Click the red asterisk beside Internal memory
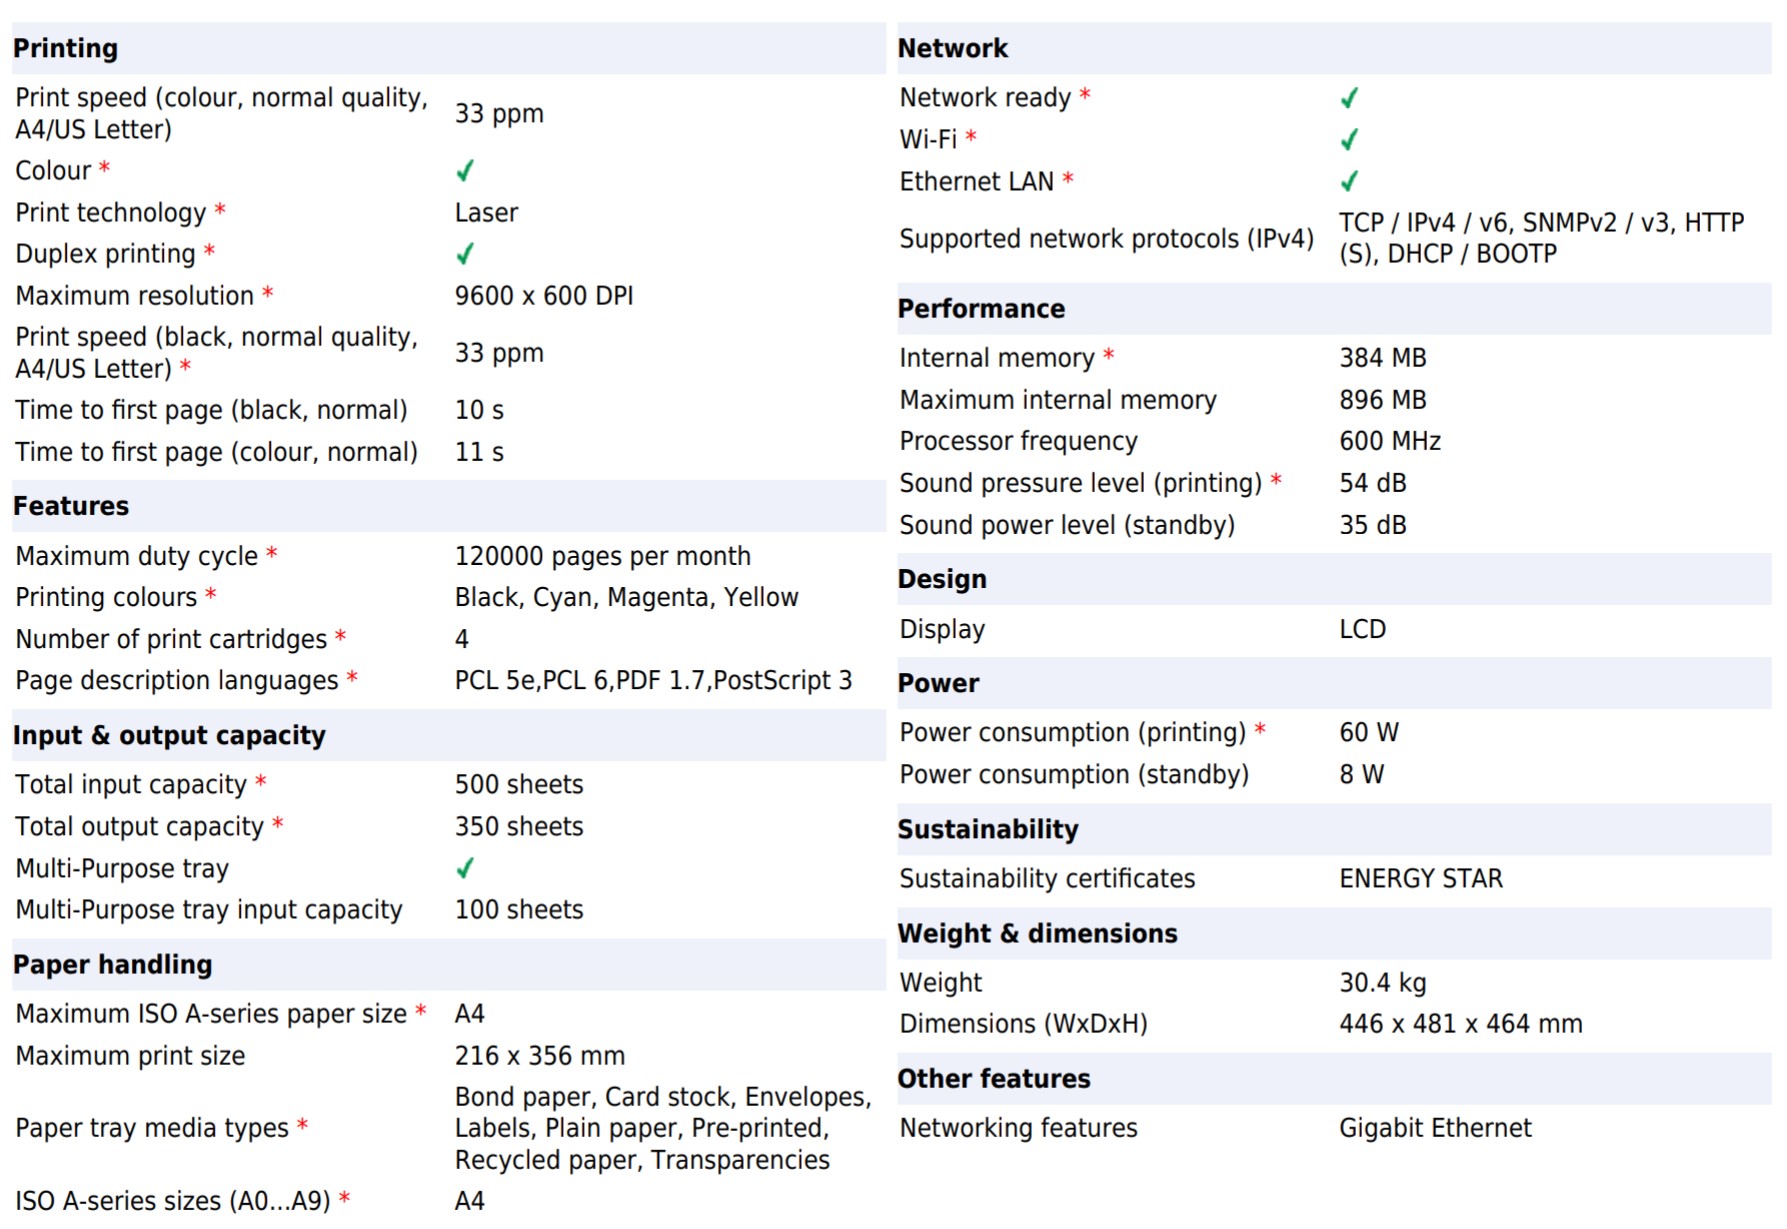Viewport: 1787px width, 1229px height. pos(1109,355)
